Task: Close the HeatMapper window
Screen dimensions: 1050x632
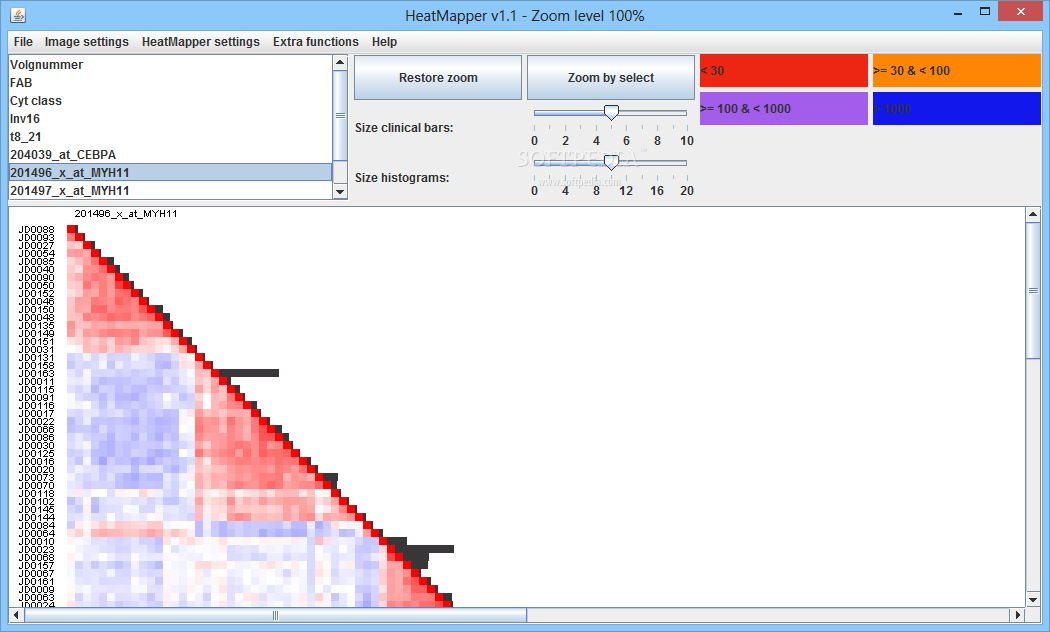Action: point(1021,11)
